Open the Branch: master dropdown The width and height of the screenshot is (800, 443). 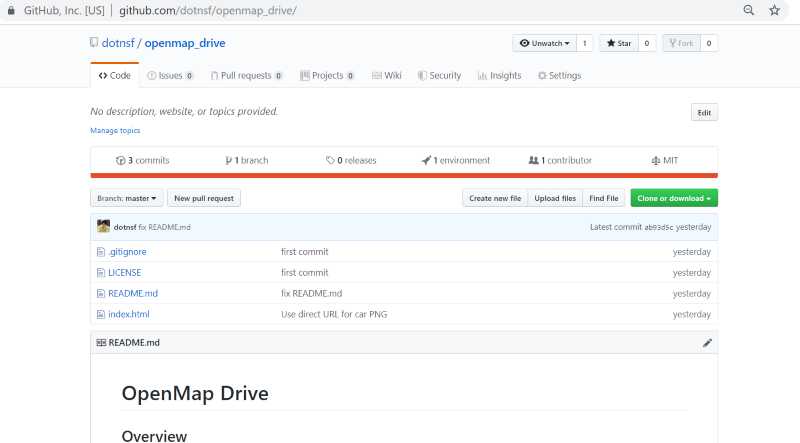[127, 198]
